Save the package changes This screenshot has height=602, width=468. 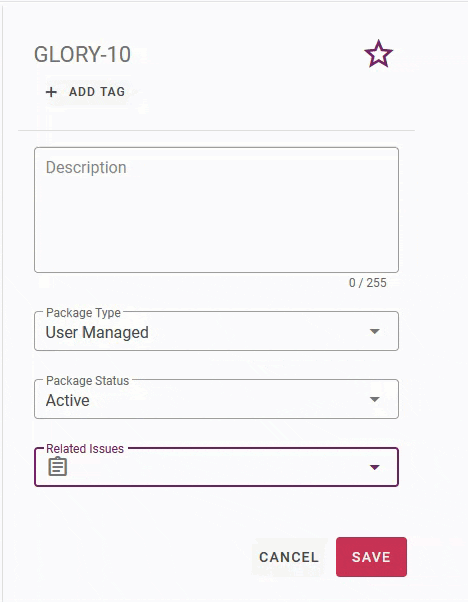click(371, 557)
